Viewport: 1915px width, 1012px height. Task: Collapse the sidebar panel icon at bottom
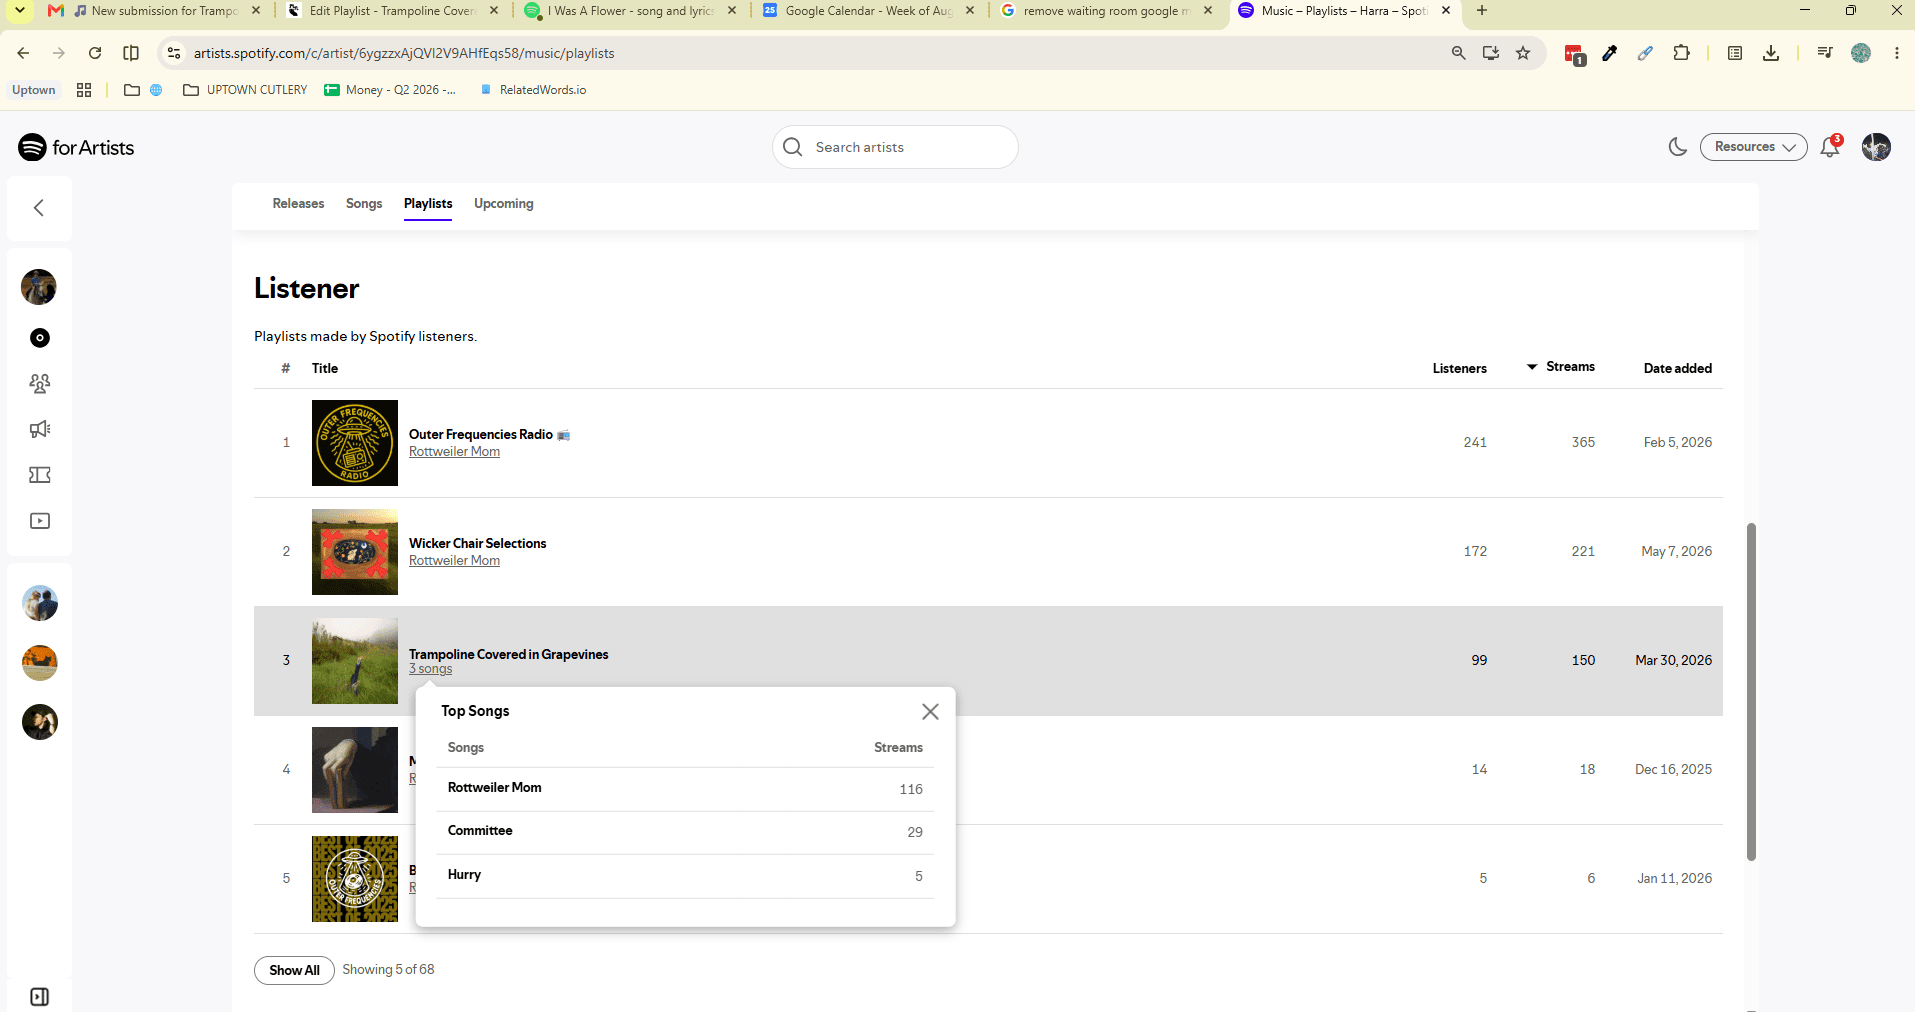tap(40, 997)
